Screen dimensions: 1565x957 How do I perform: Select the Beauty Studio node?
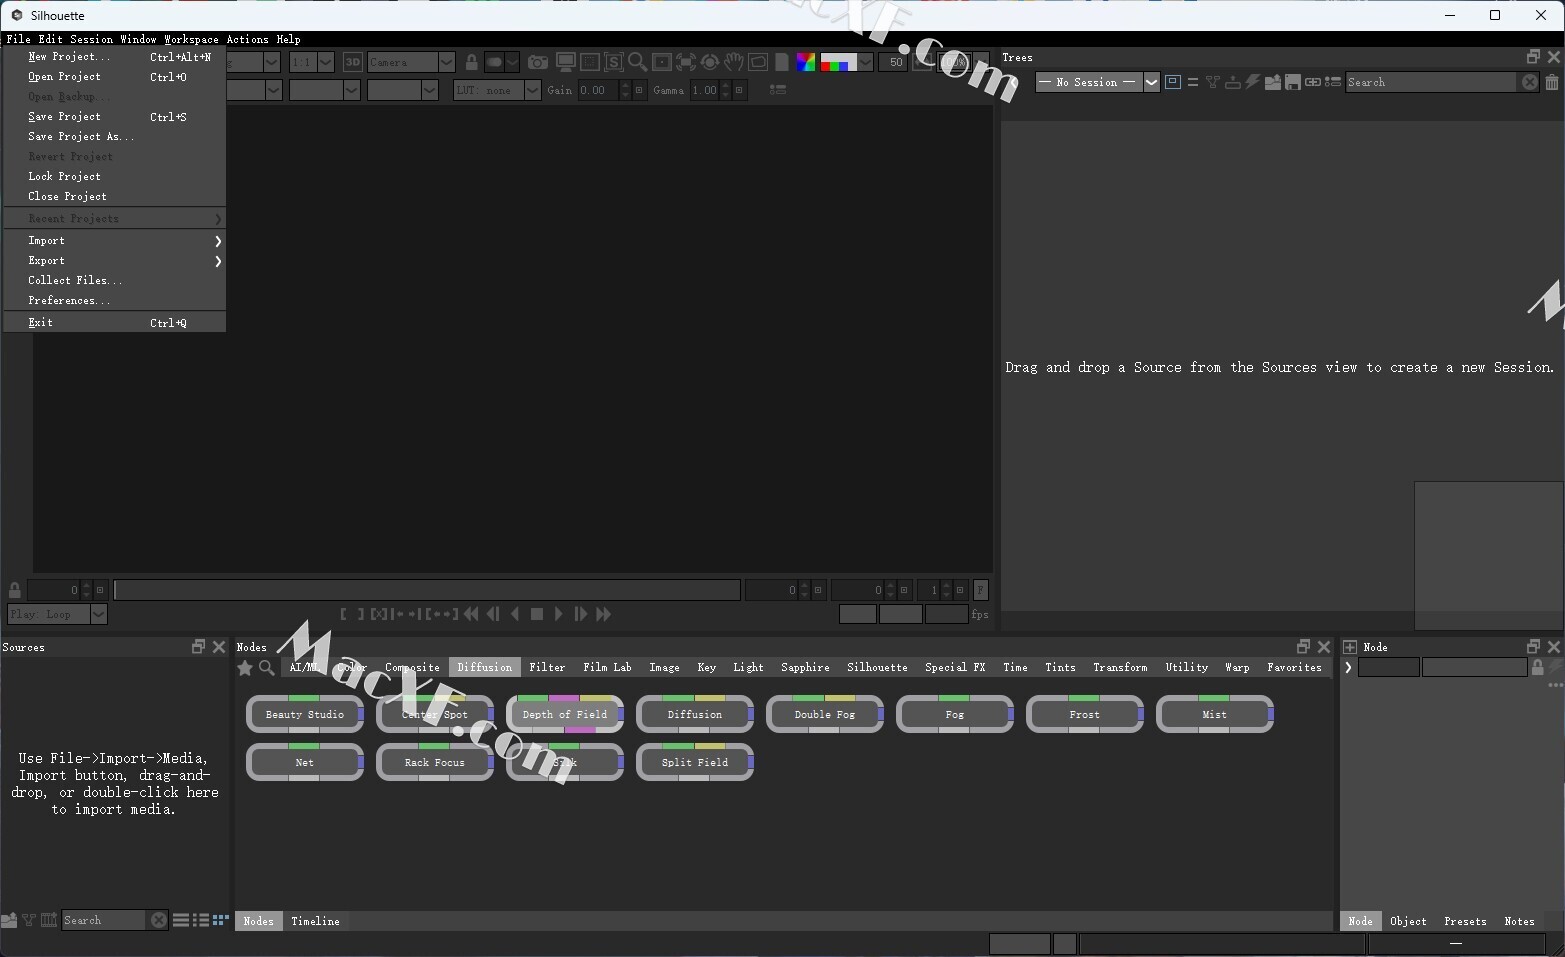[305, 714]
